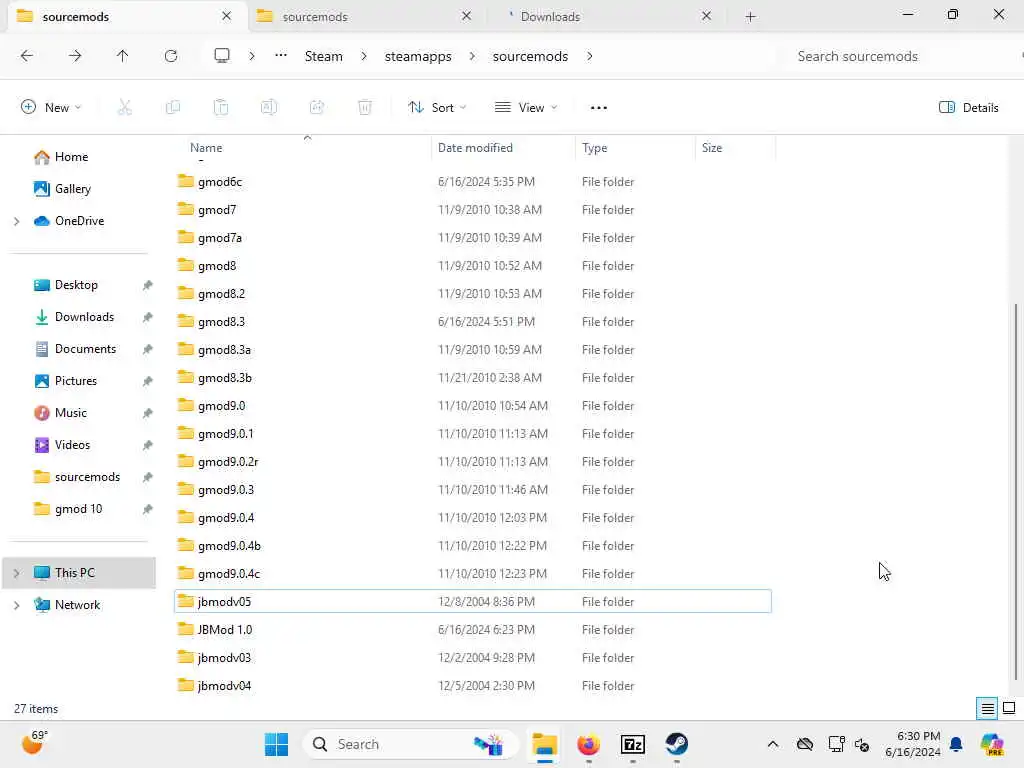Open Home in the navigation pane

tap(71, 157)
